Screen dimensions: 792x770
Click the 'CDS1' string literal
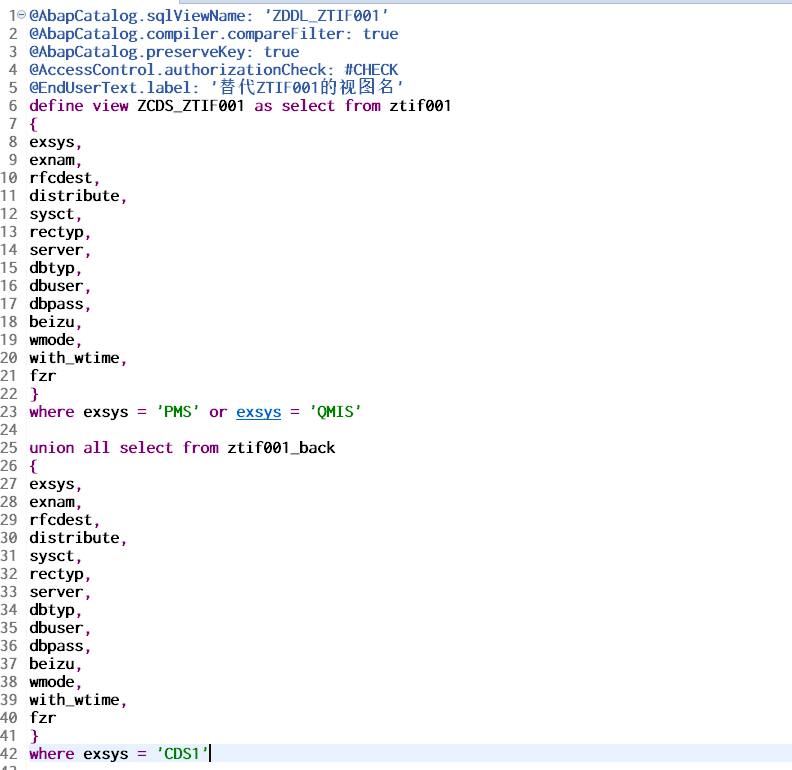tap(182, 754)
